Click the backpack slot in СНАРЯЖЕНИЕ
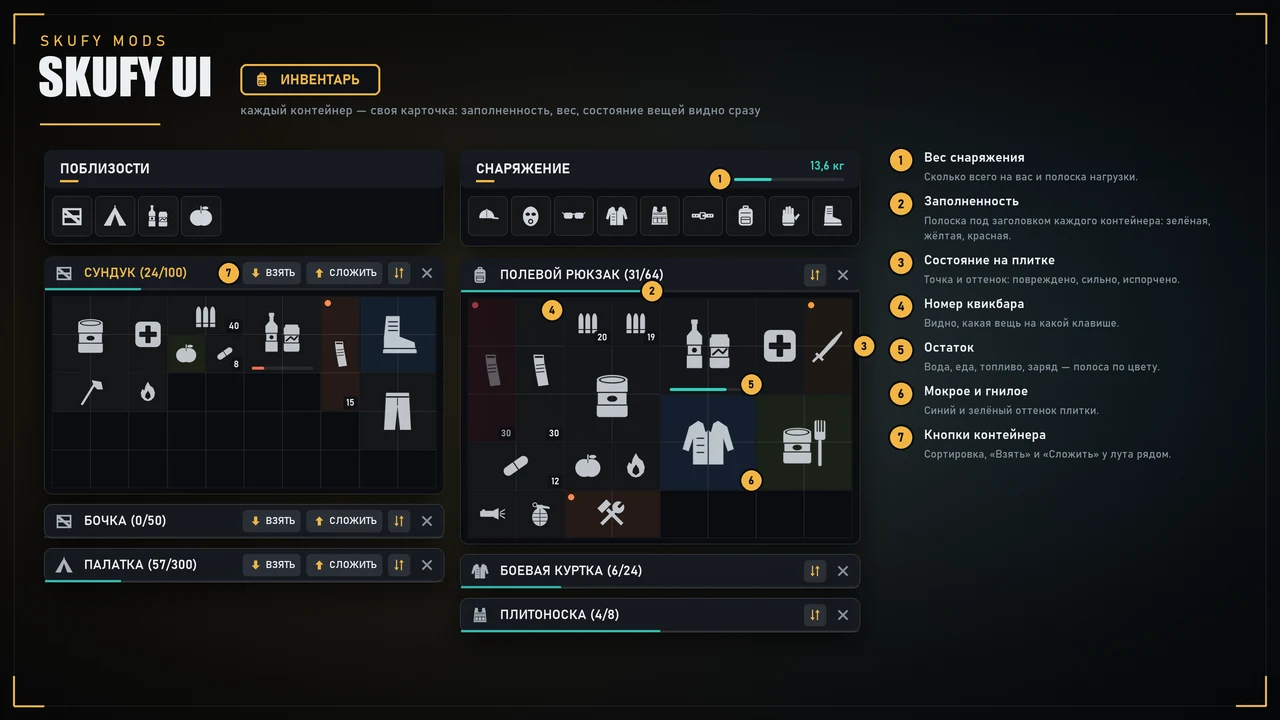The width and height of the screenshot is (1280, 720). click(746, 216)
